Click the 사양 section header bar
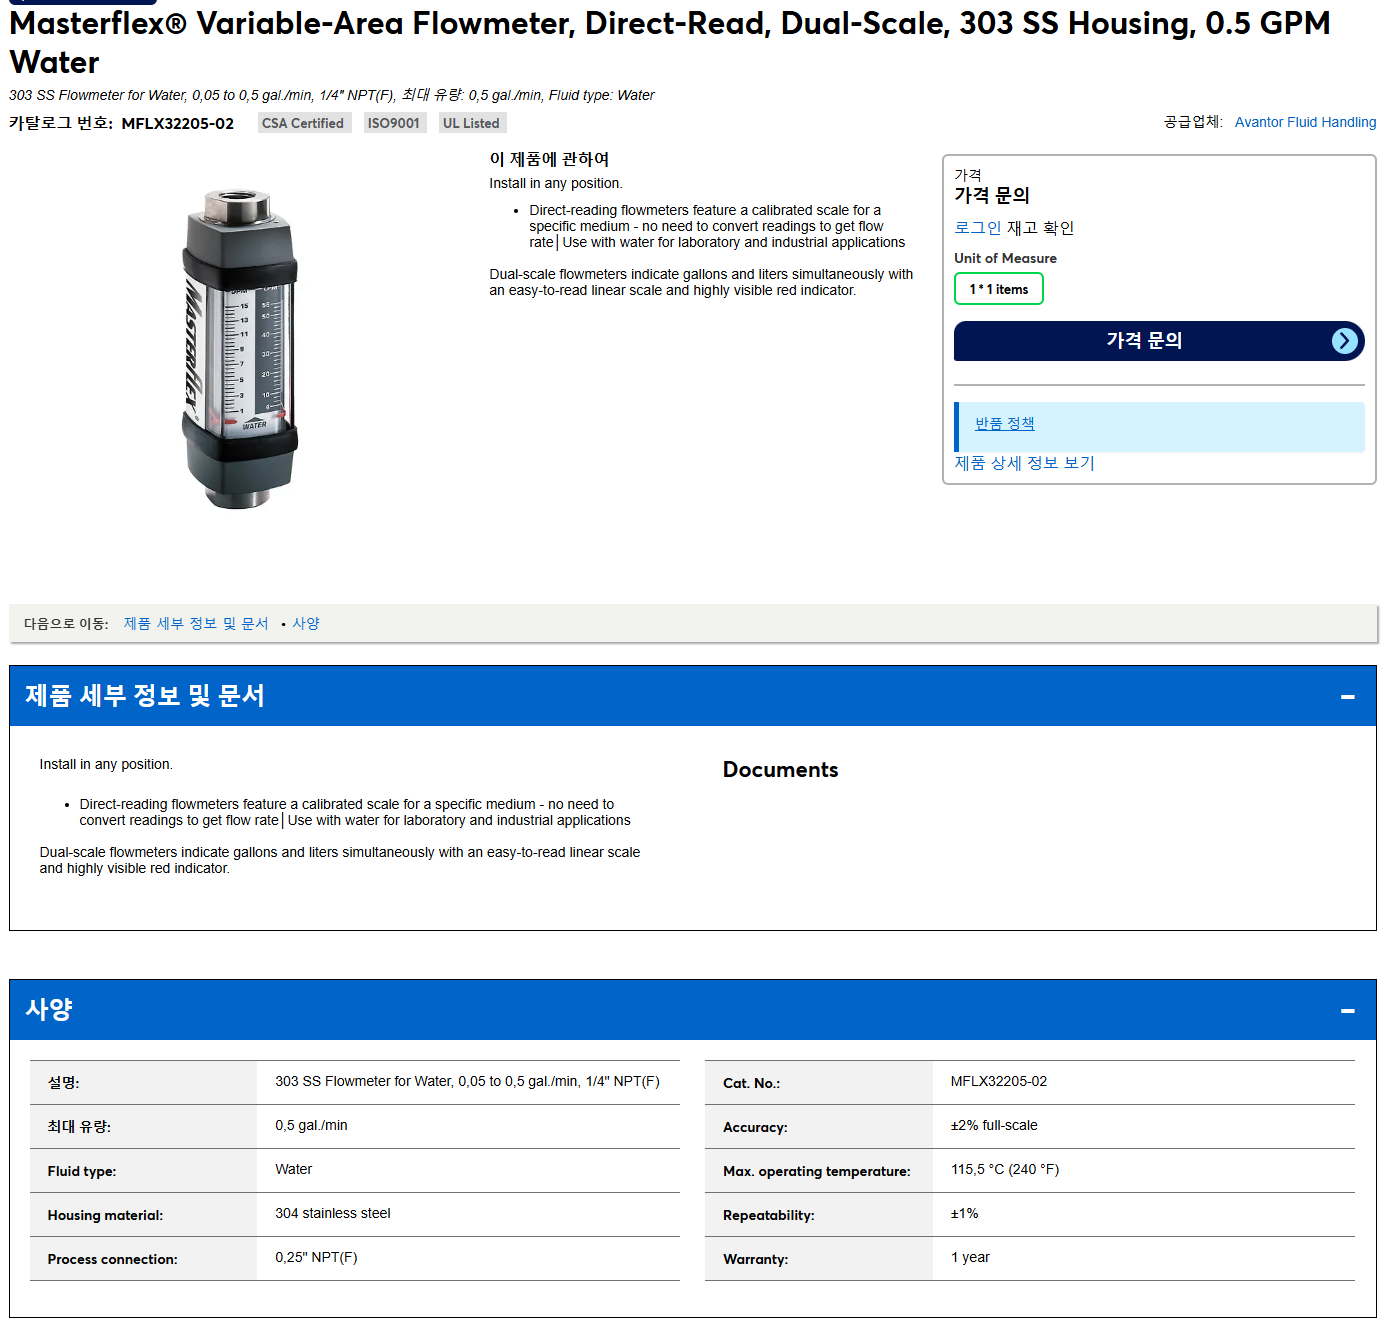This screenshot has height=1338, width=1384. tap(692, 1010)
